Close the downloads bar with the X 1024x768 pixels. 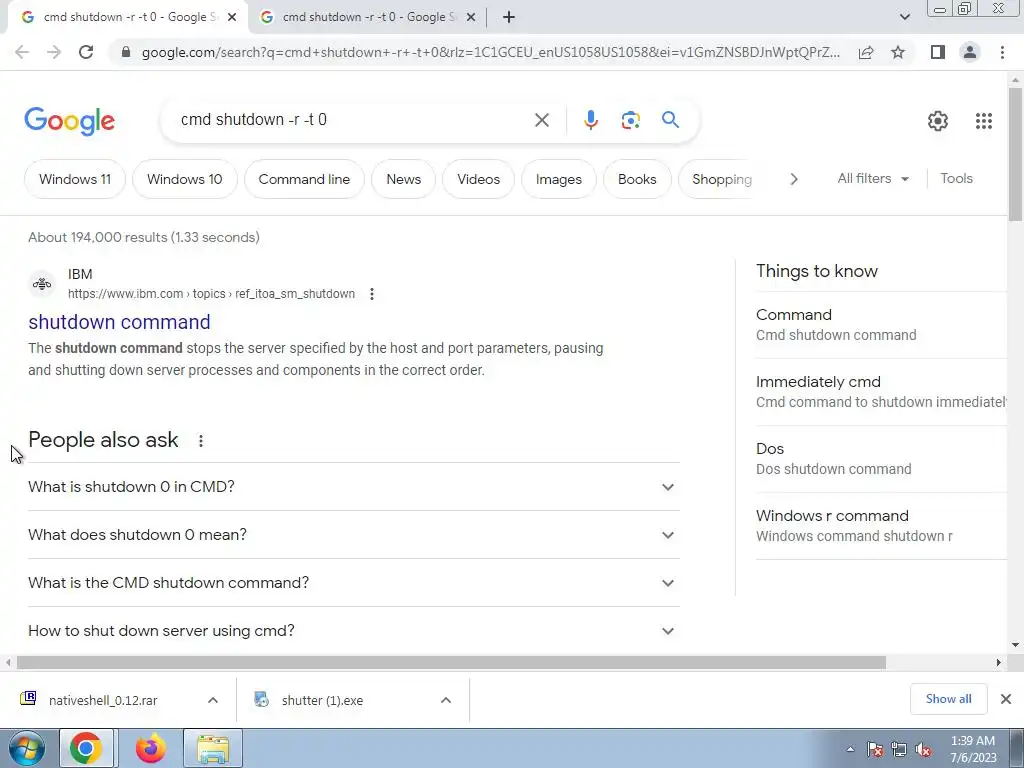tap(1006, 699)
